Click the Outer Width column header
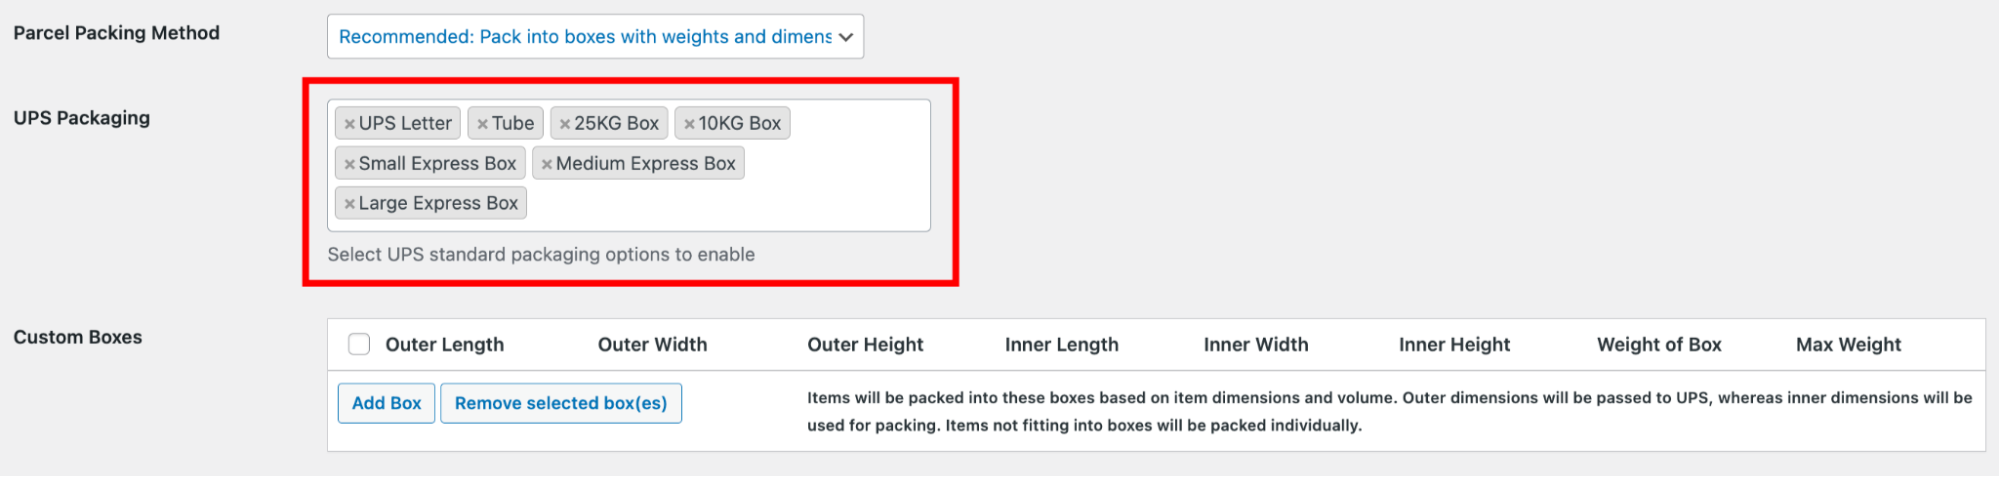The image size is (1999, 477). coord(652,345)
